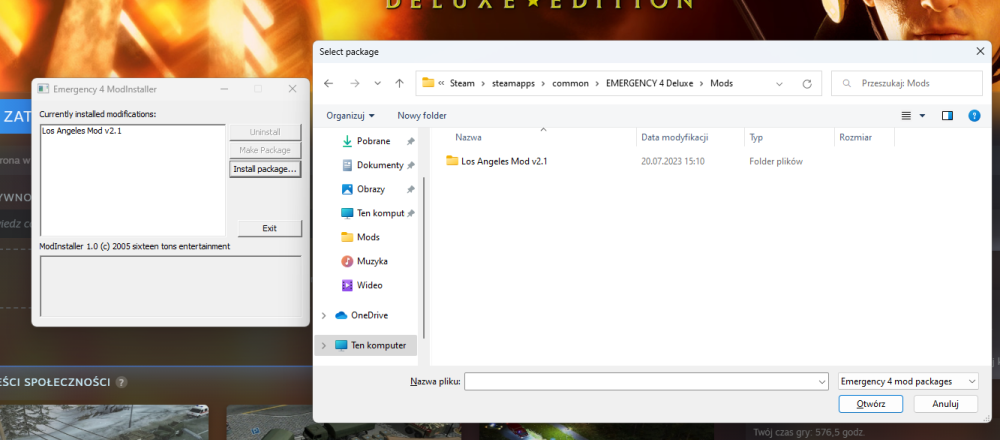
Task: Expand address bar path history chevron
Action: (x=779, y=84)
